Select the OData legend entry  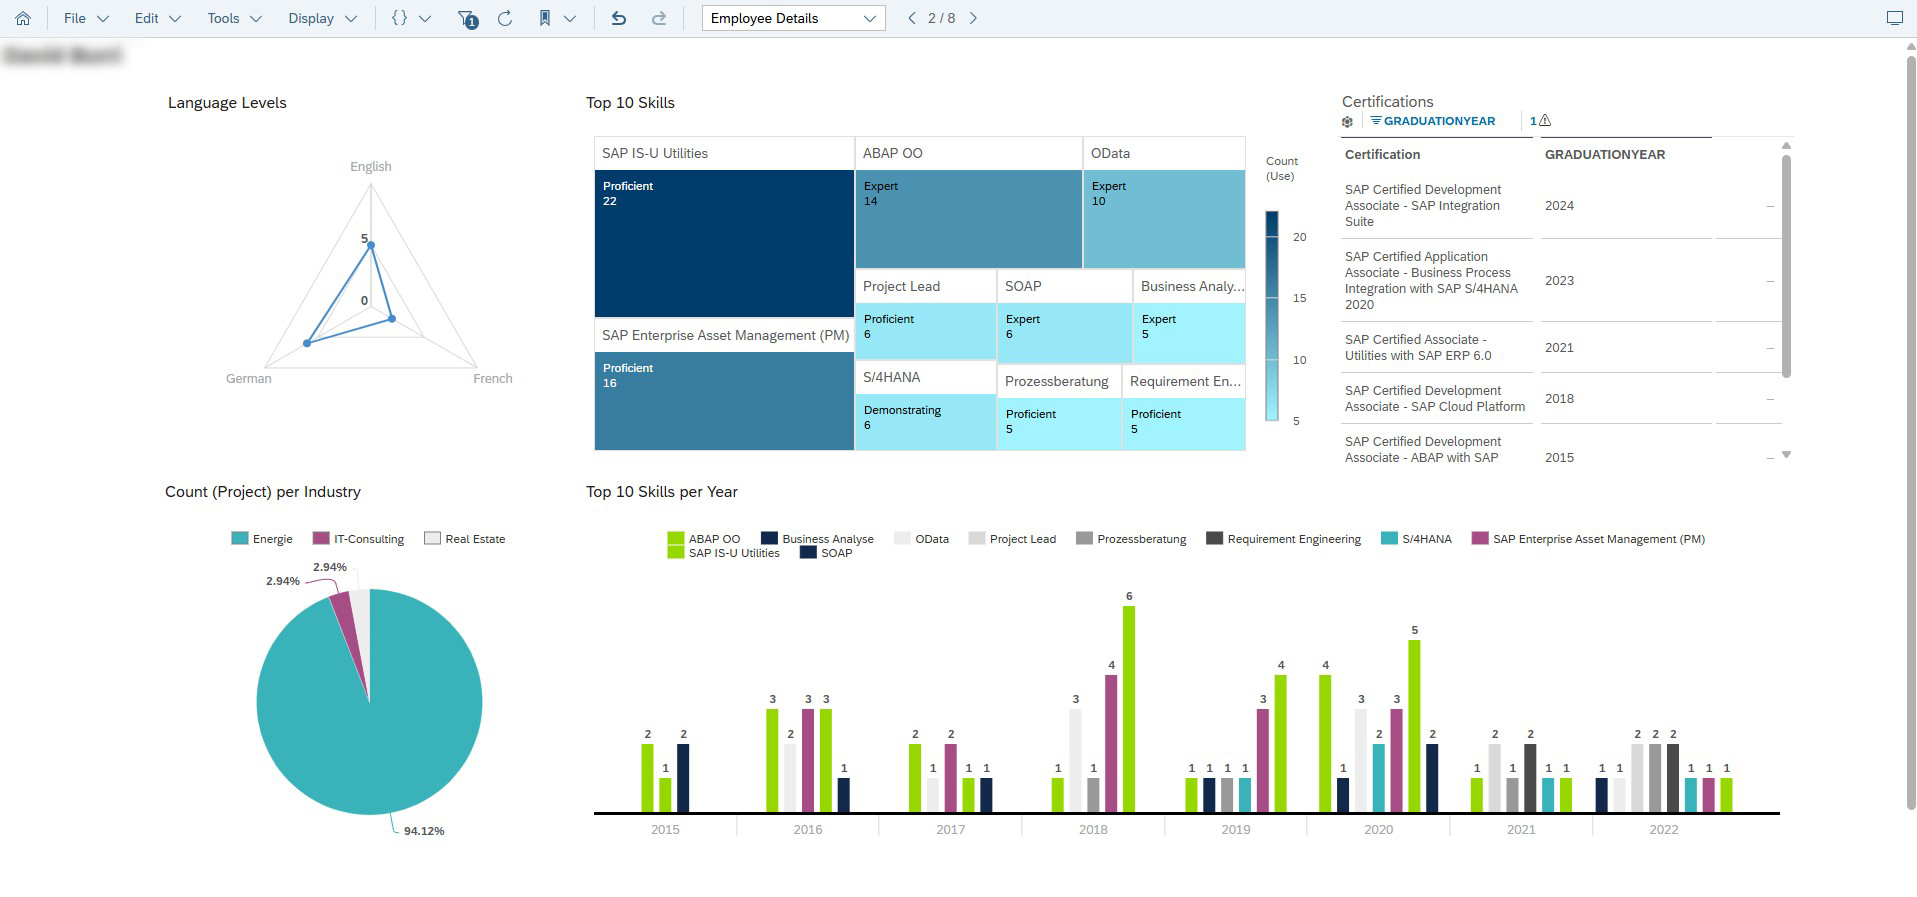click(921, 538)
